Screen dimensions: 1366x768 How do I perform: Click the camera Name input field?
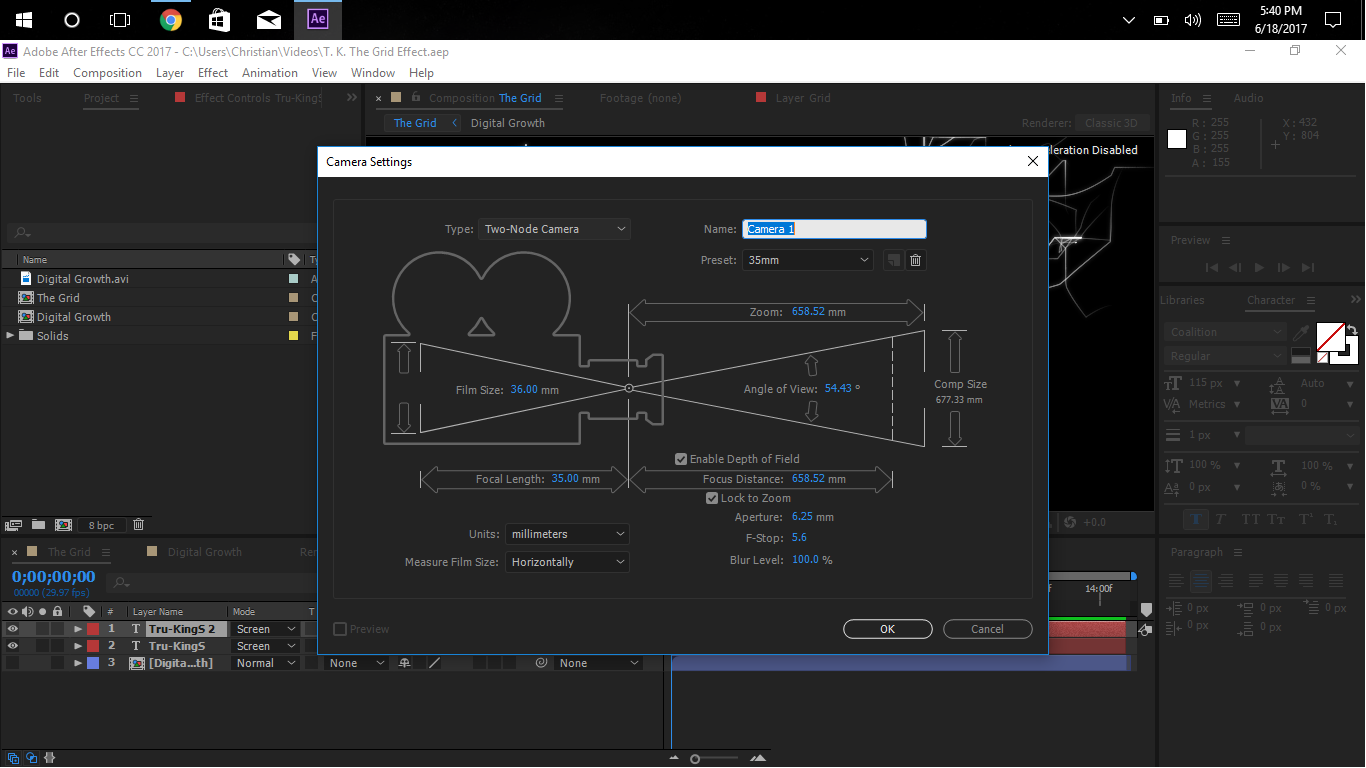point(835,229)
